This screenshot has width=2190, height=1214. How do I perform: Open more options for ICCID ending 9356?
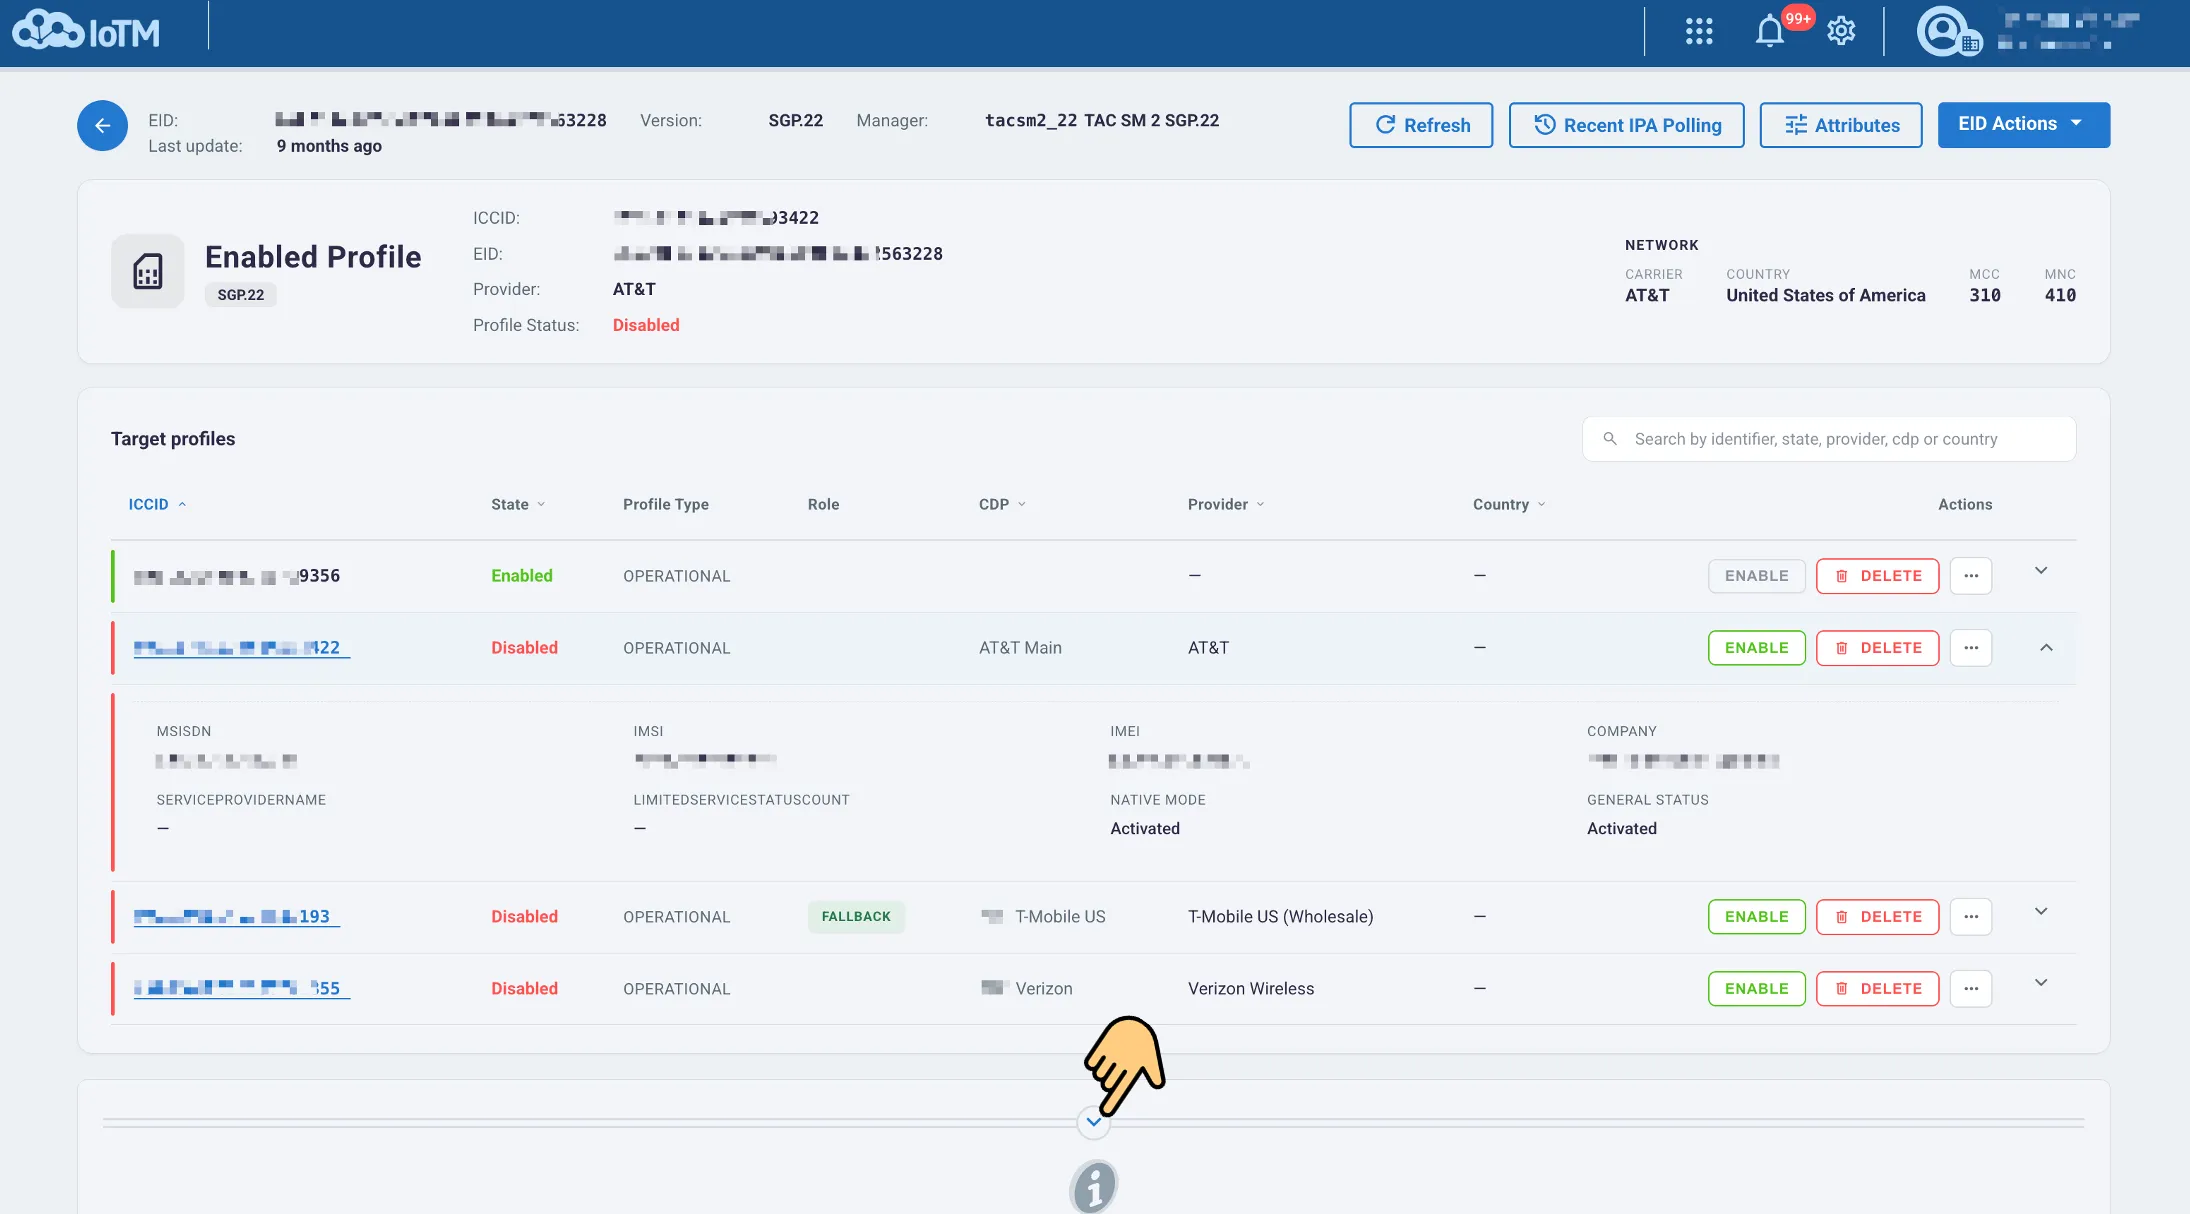1971,576
